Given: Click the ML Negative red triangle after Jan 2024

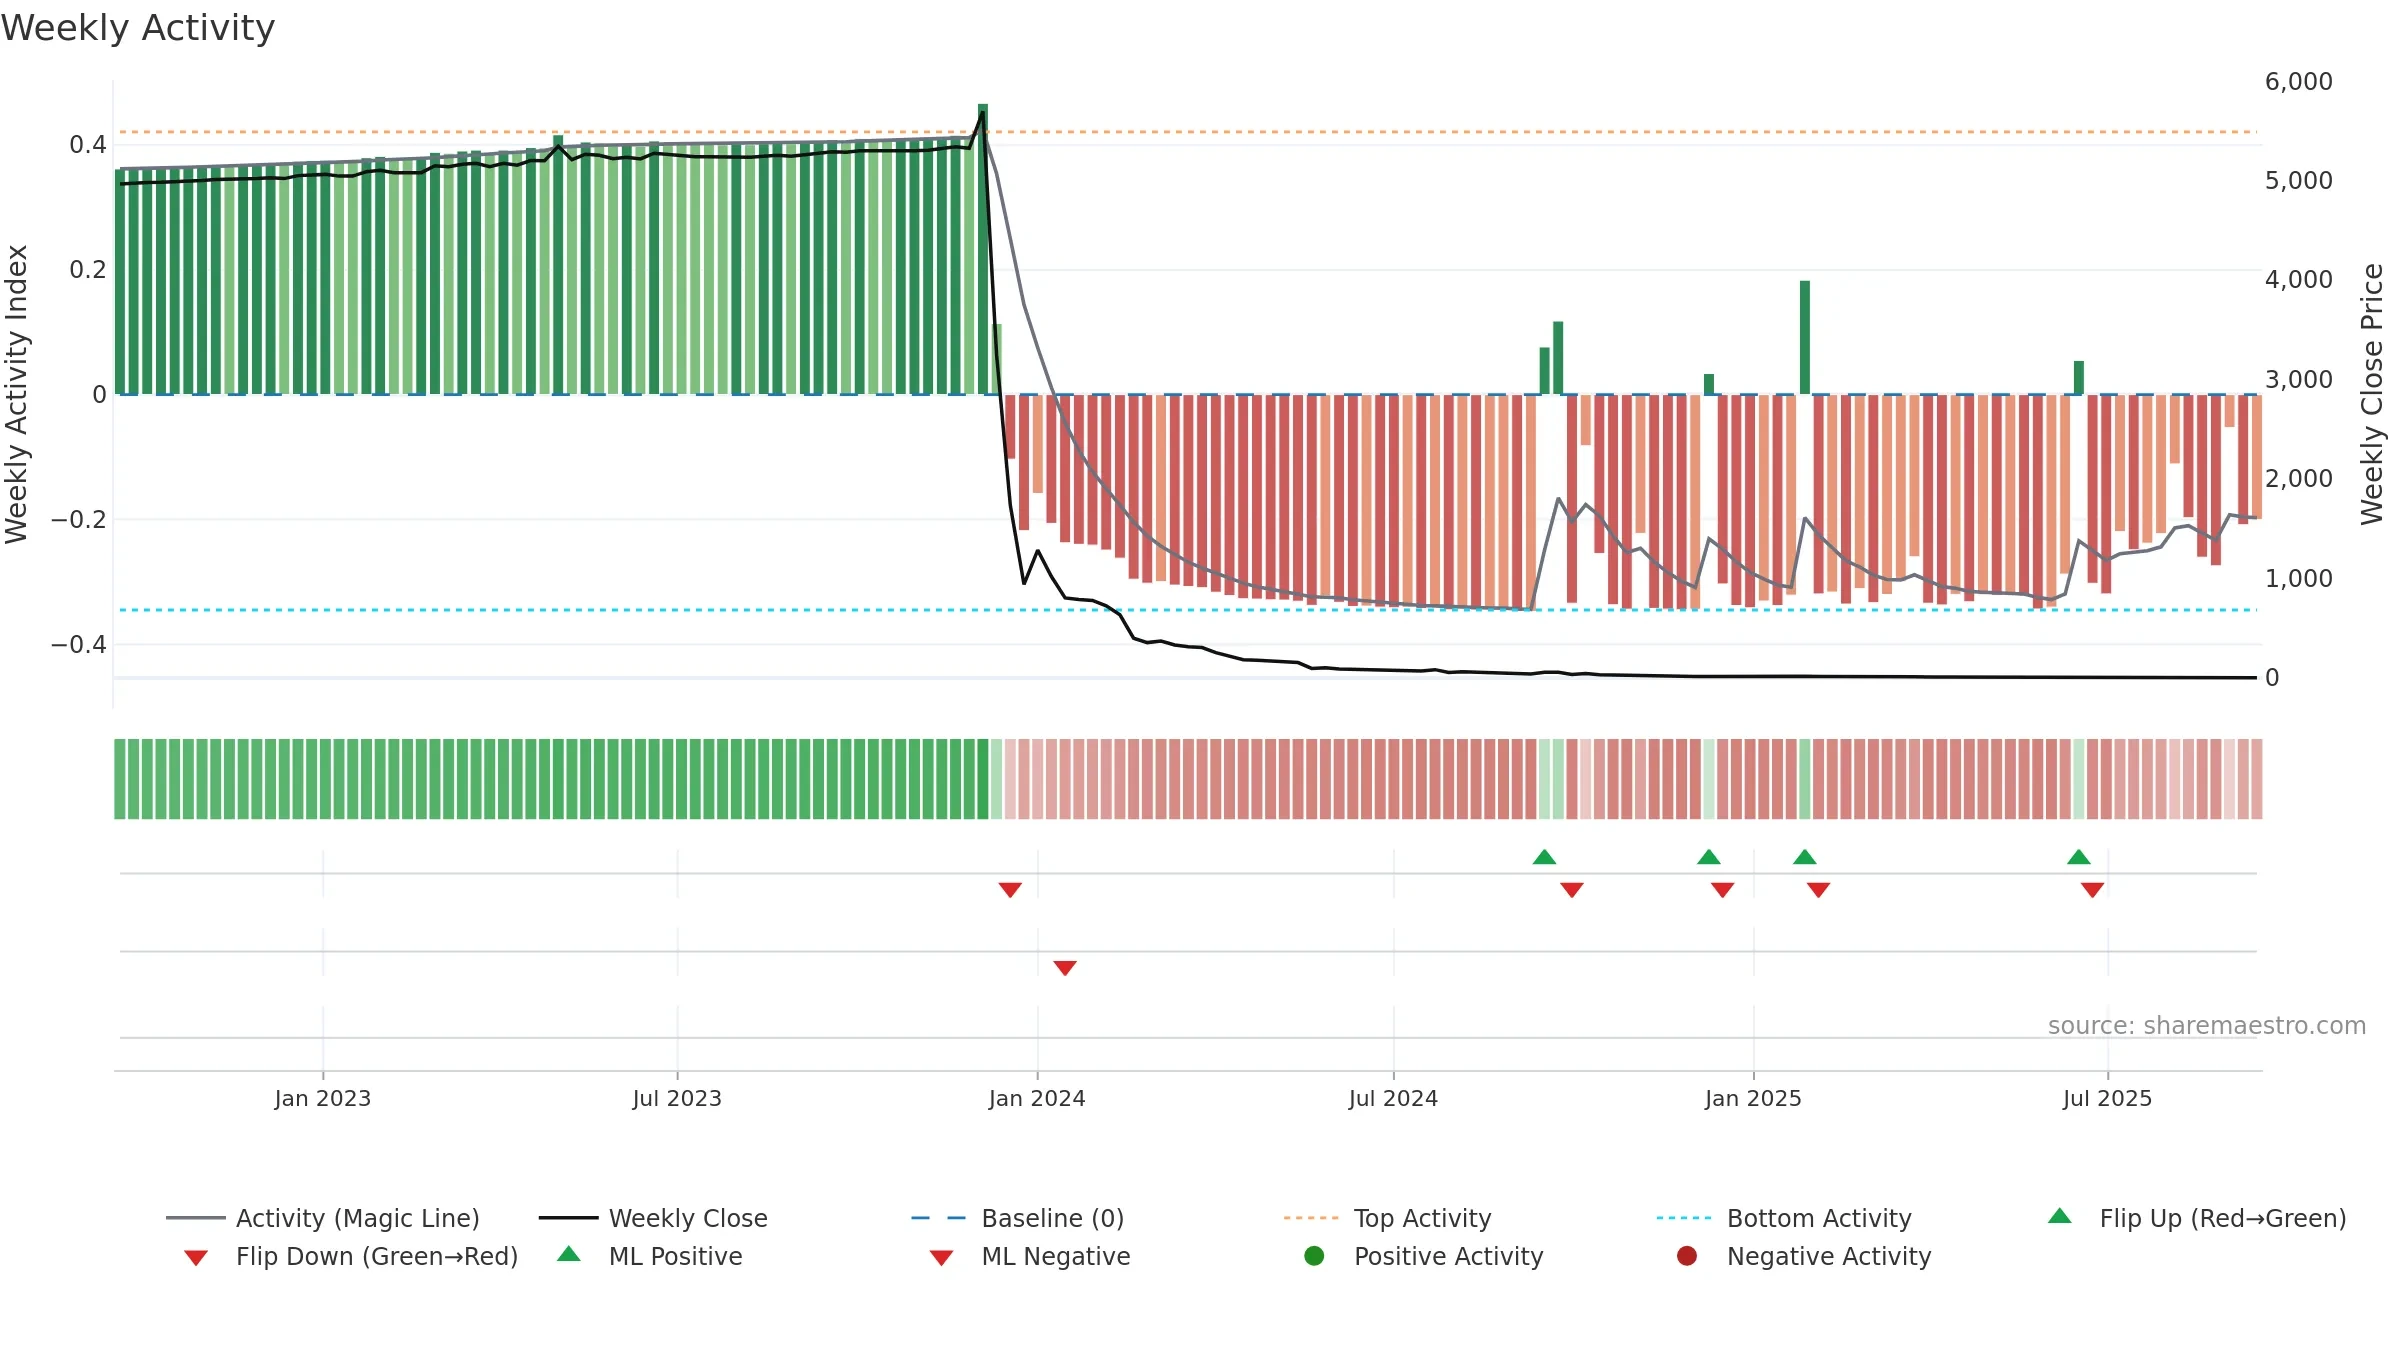Looking at the screenshot, I should [x=1065, y=968].
